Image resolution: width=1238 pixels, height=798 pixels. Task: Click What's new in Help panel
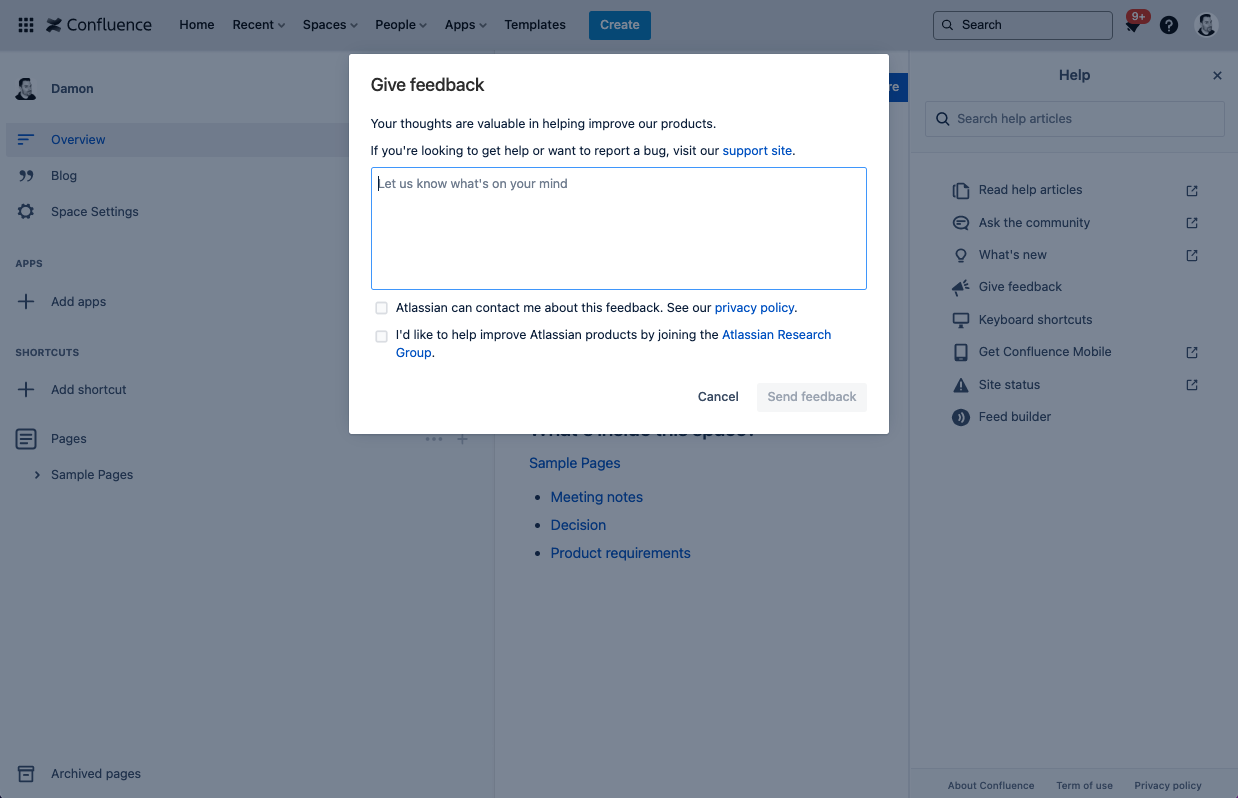[x=1013, y=255]
